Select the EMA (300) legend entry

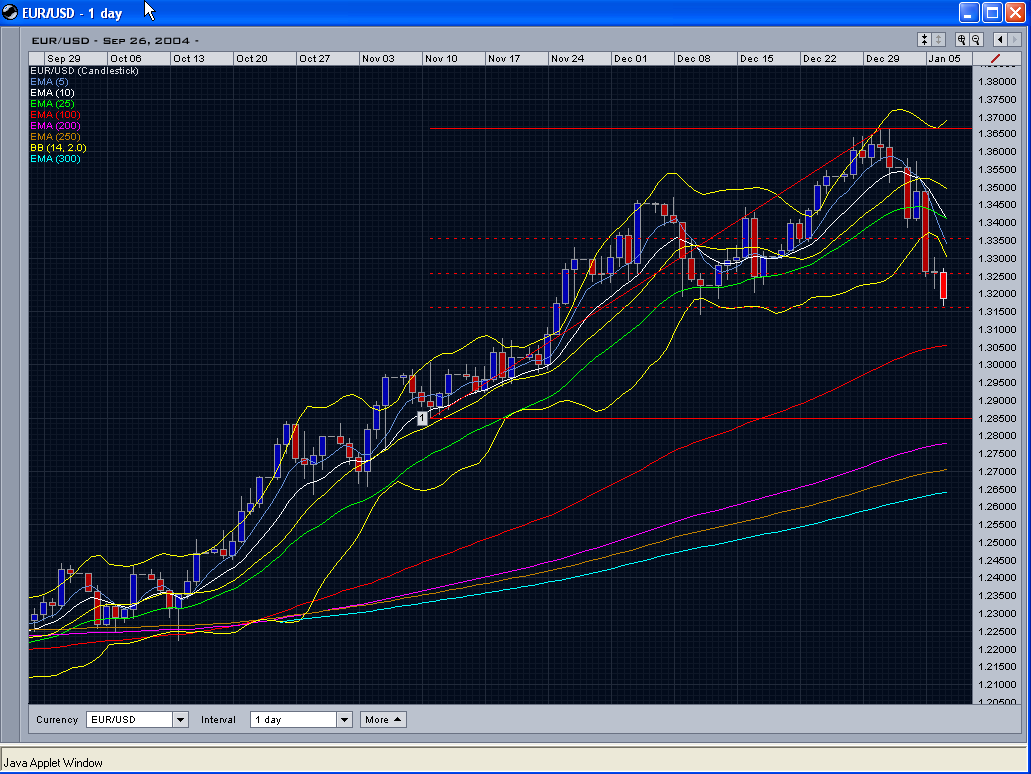click(x=55, y=158)
